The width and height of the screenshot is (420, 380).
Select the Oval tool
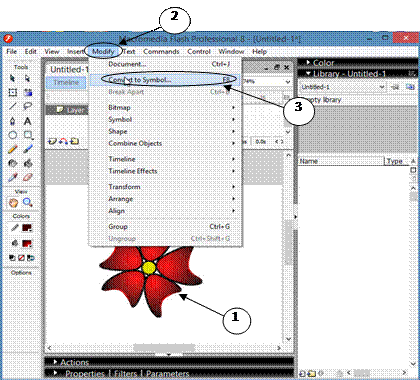pyautogui.click(x=12, y=135)
